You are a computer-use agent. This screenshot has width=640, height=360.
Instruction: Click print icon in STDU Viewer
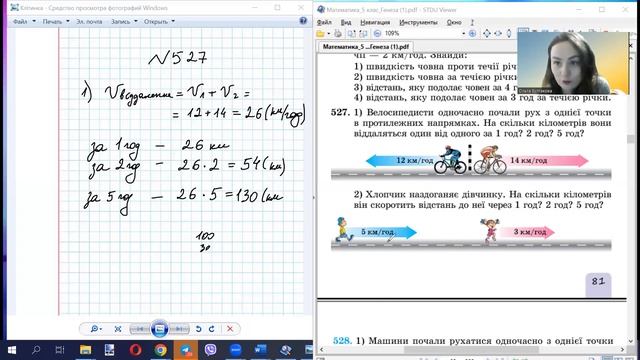coord(338,33)
